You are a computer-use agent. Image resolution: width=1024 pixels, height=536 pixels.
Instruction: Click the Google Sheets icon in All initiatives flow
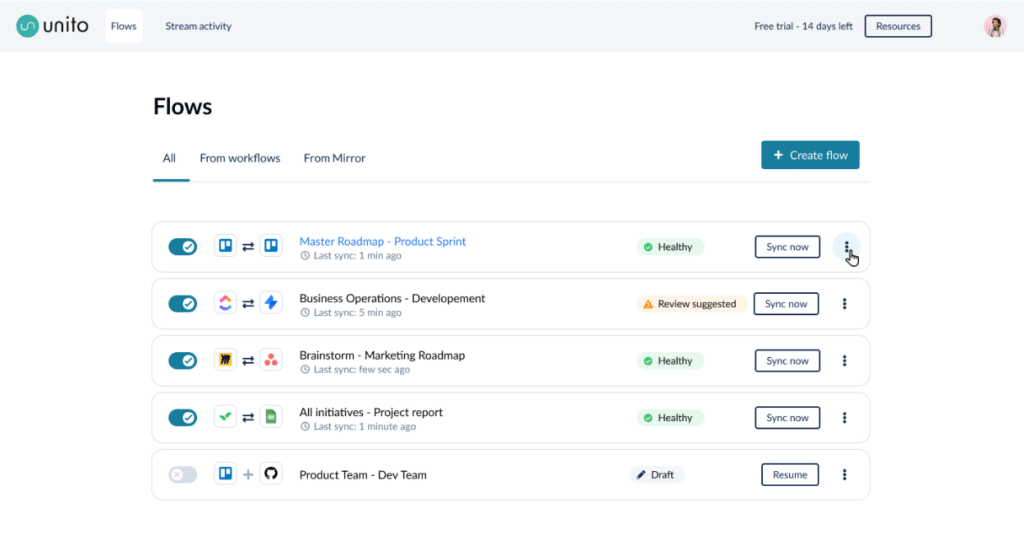(x=271, y=417)
